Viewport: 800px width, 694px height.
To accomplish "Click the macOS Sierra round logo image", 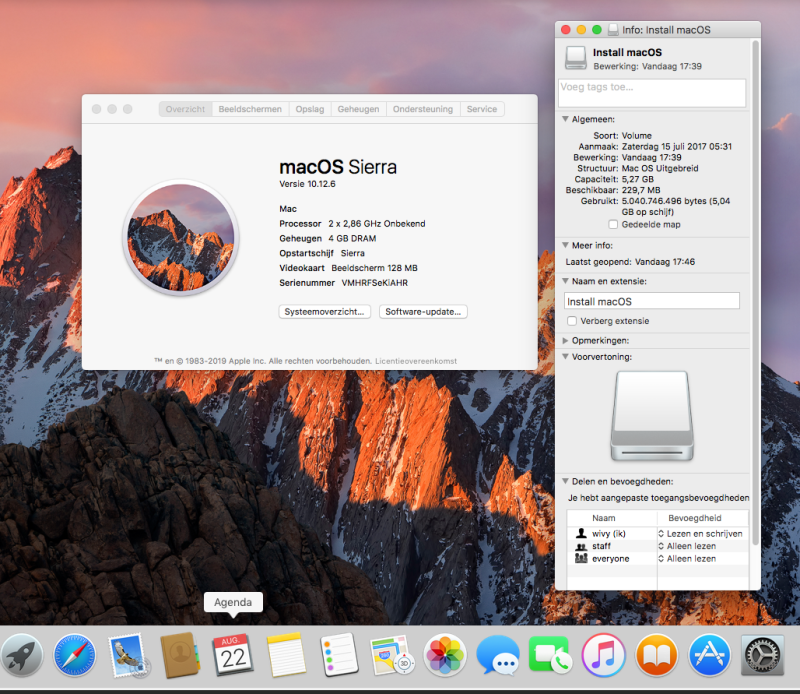I will [181, 238].
